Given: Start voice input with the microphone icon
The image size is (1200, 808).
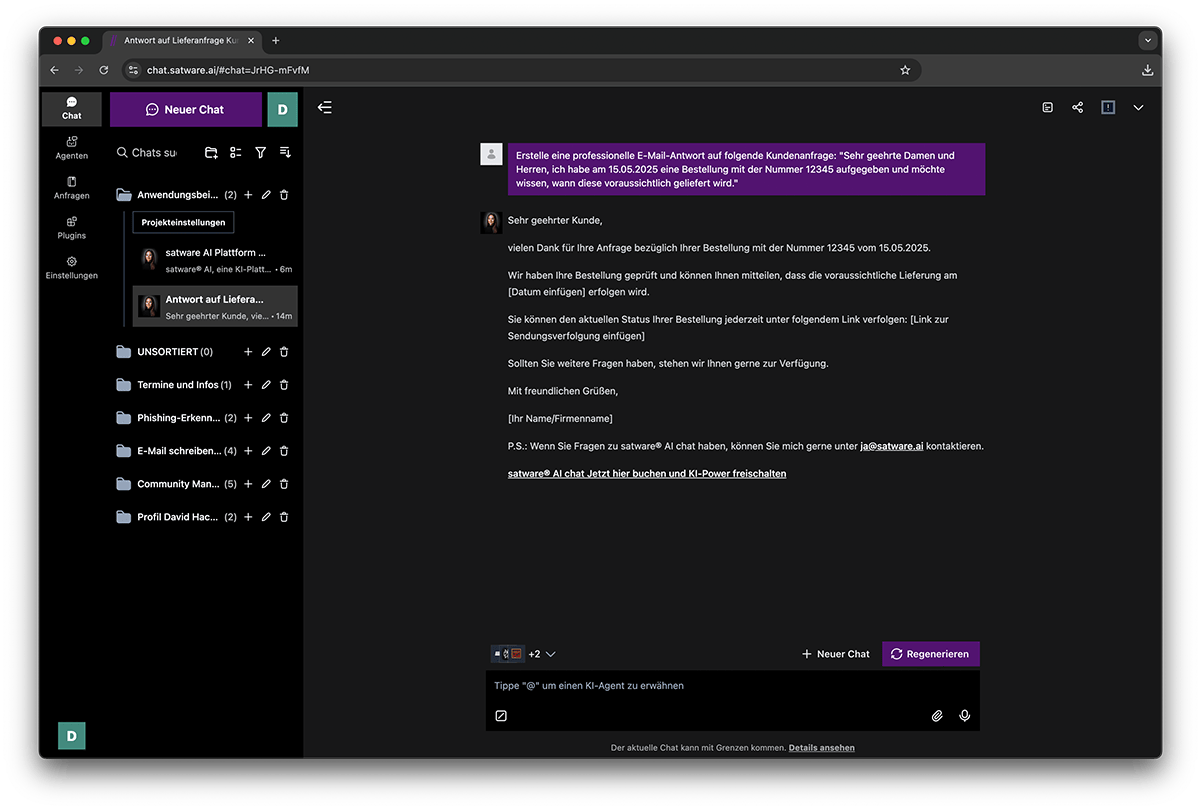Looking at the screenshot, I should (x=965, y=716).
